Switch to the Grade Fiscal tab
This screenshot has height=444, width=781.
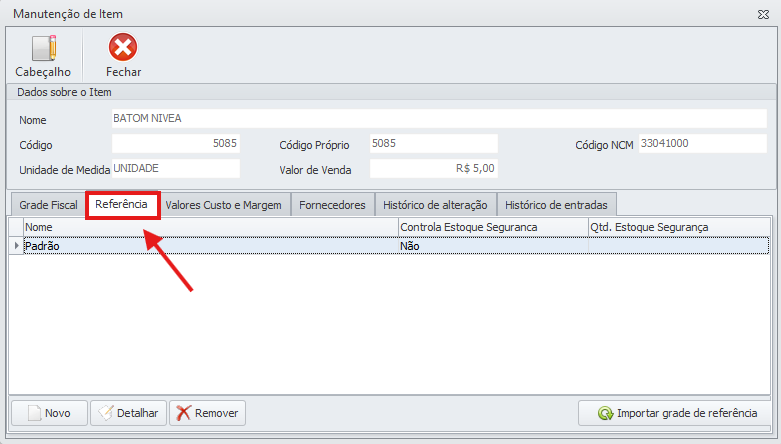[x=48, y=205]
